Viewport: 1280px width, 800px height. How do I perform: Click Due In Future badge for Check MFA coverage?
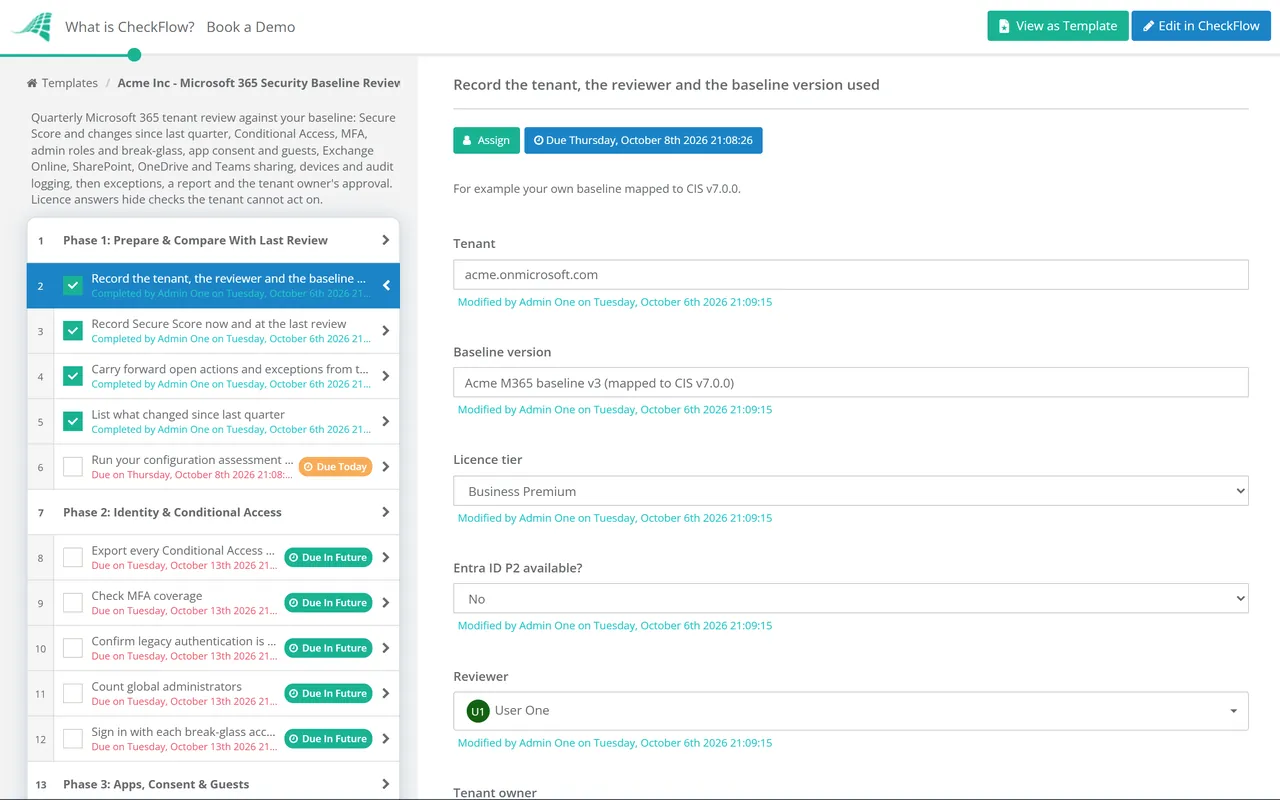pos(328,603)
